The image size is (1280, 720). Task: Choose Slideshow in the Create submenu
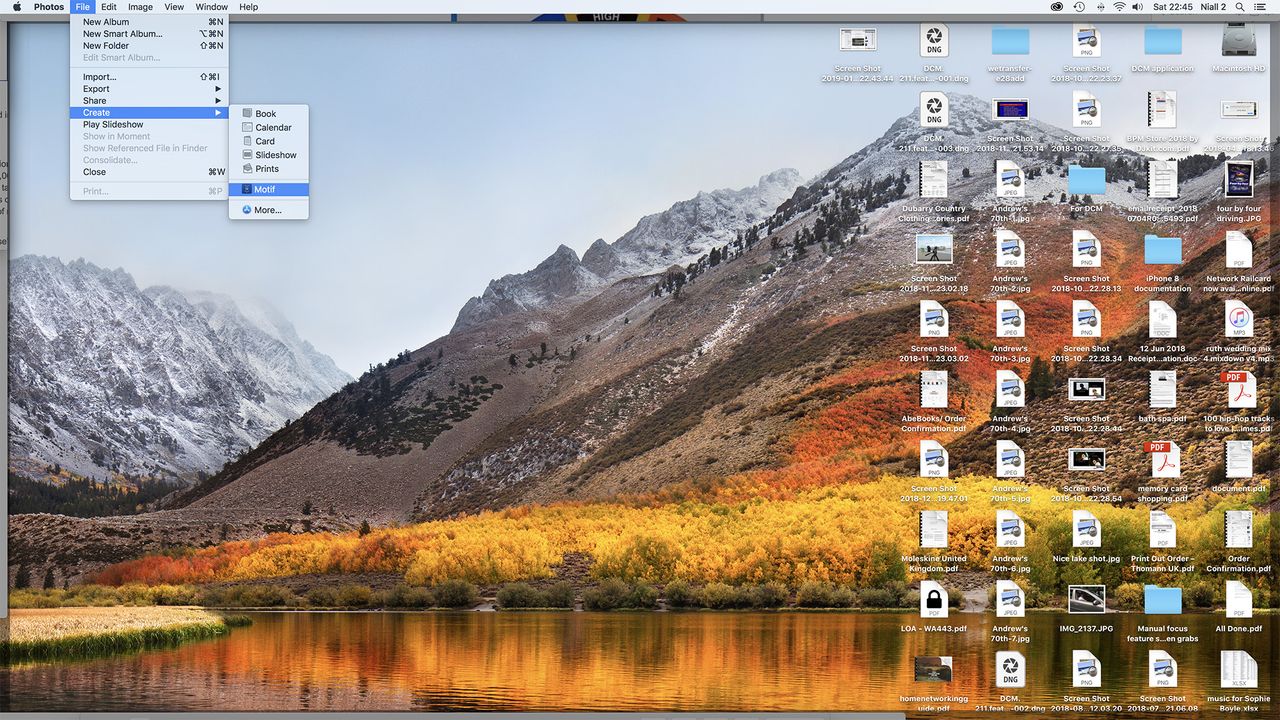pos(268,155)
